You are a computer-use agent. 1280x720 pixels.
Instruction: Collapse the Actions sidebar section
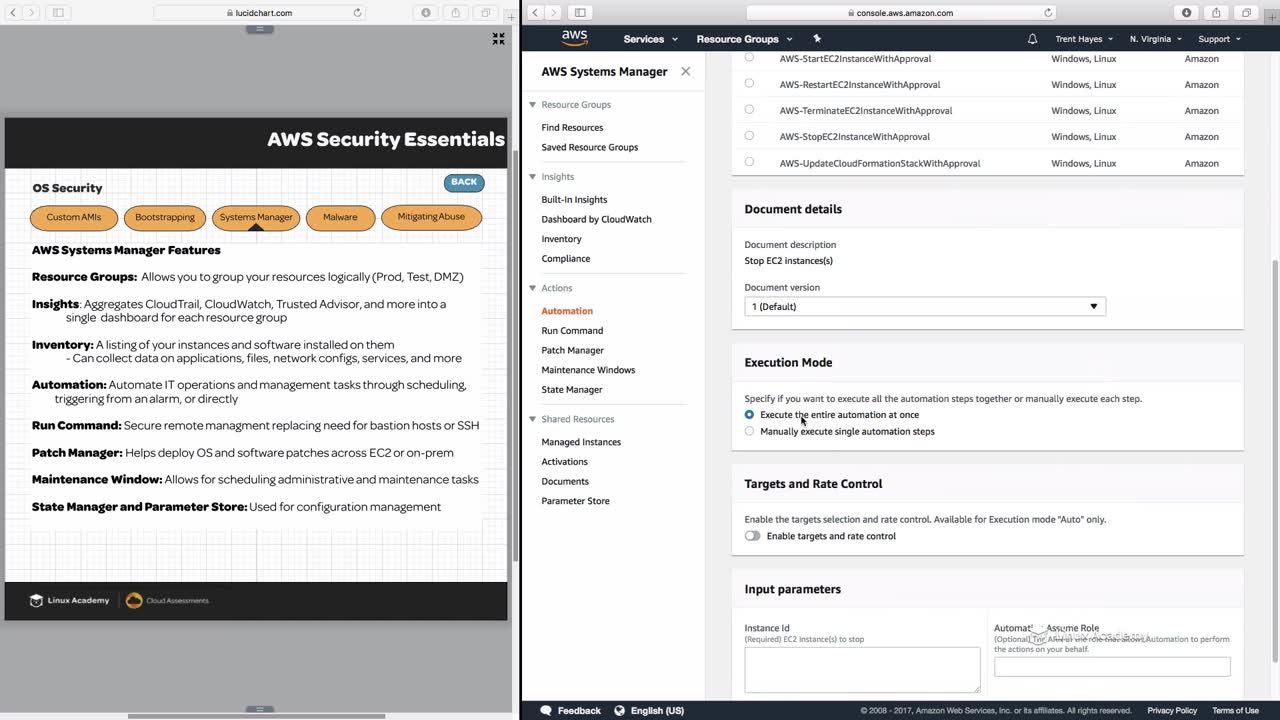(532, 288)
